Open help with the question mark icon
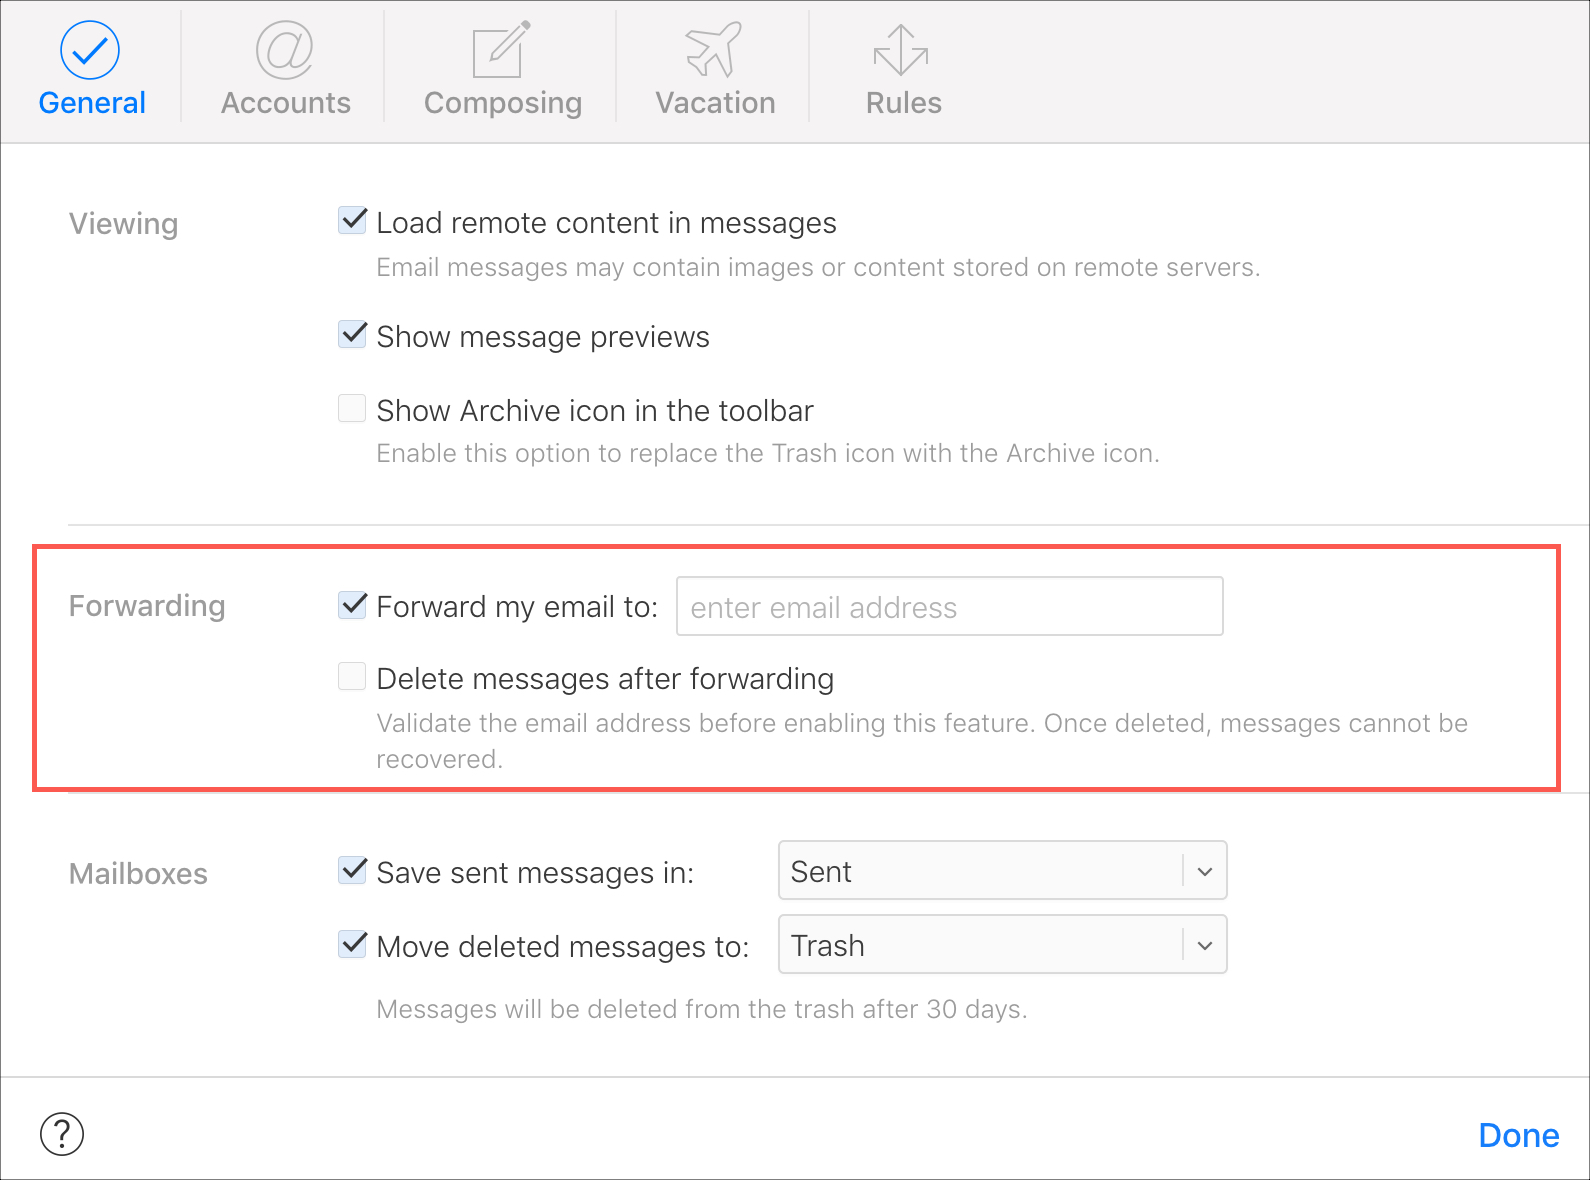 [62, 1134]
